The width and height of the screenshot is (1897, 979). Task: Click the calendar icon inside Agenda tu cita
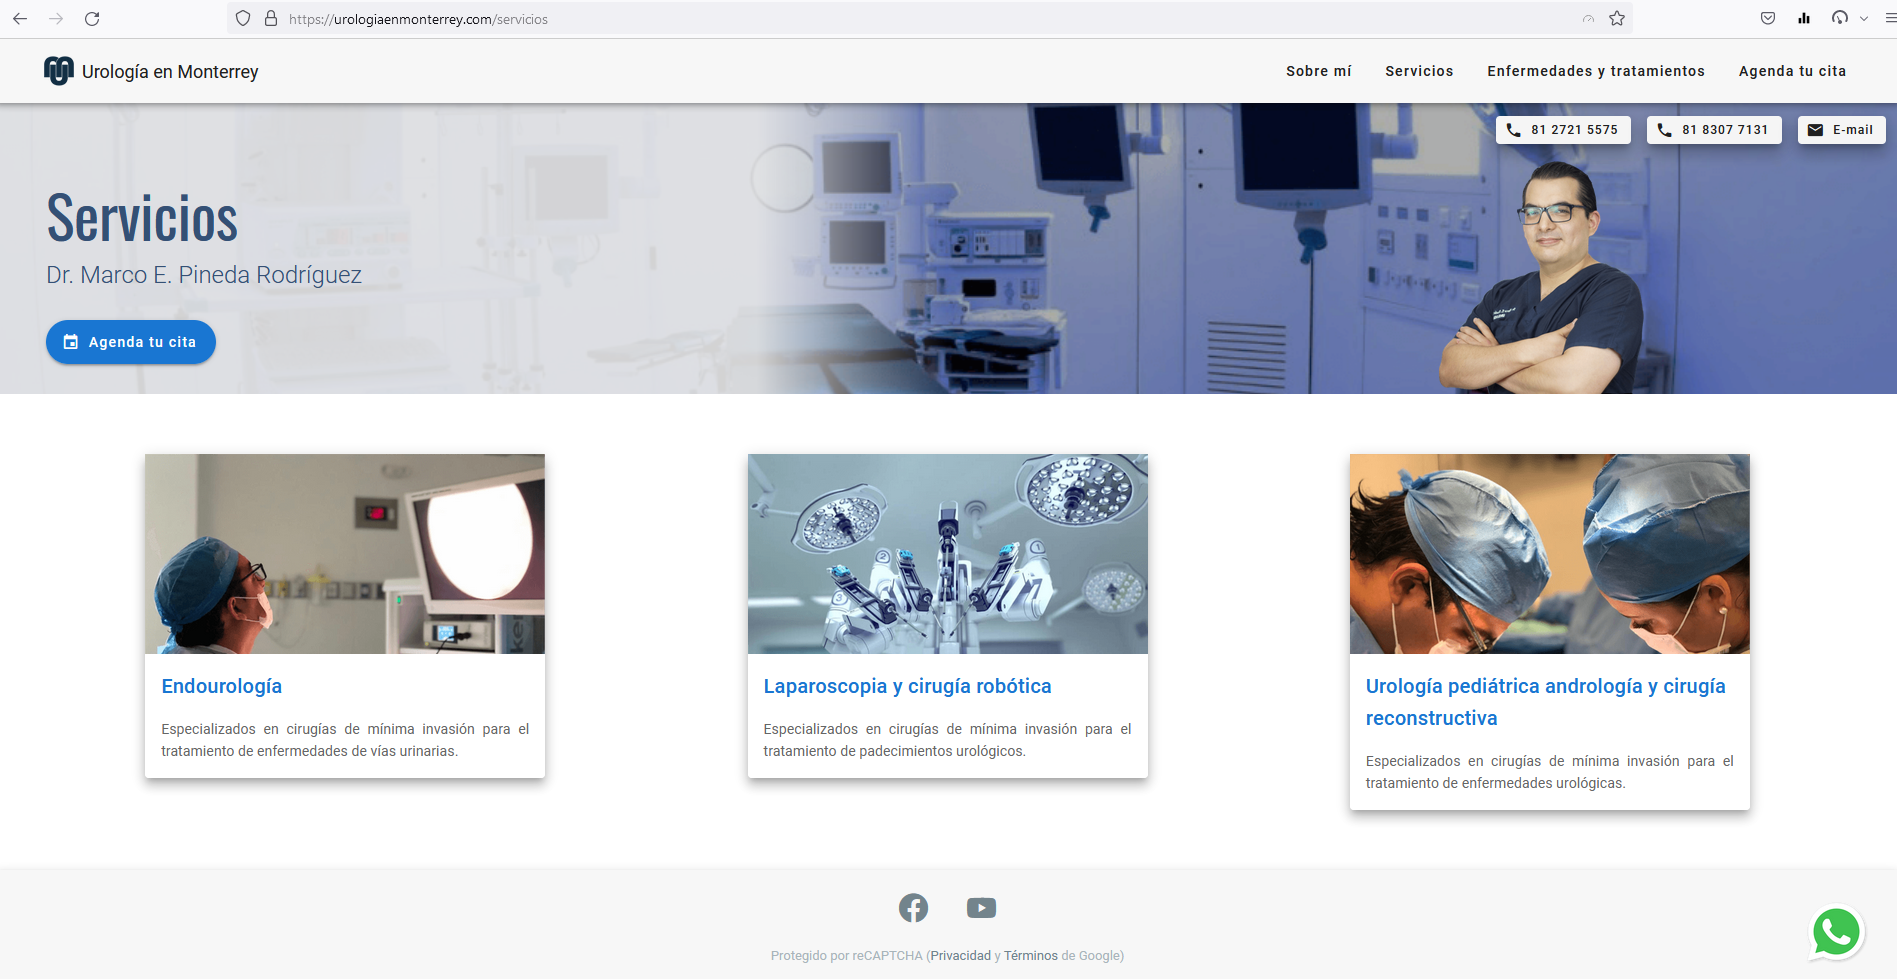(71, 341)
